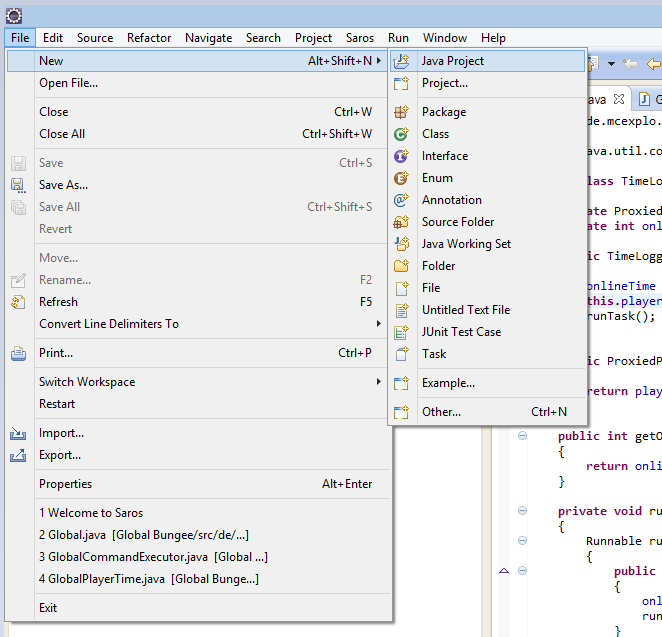662x637 pixels.
Task: Click the Interface icon in New submenu
Action: (x=402, y=156)
